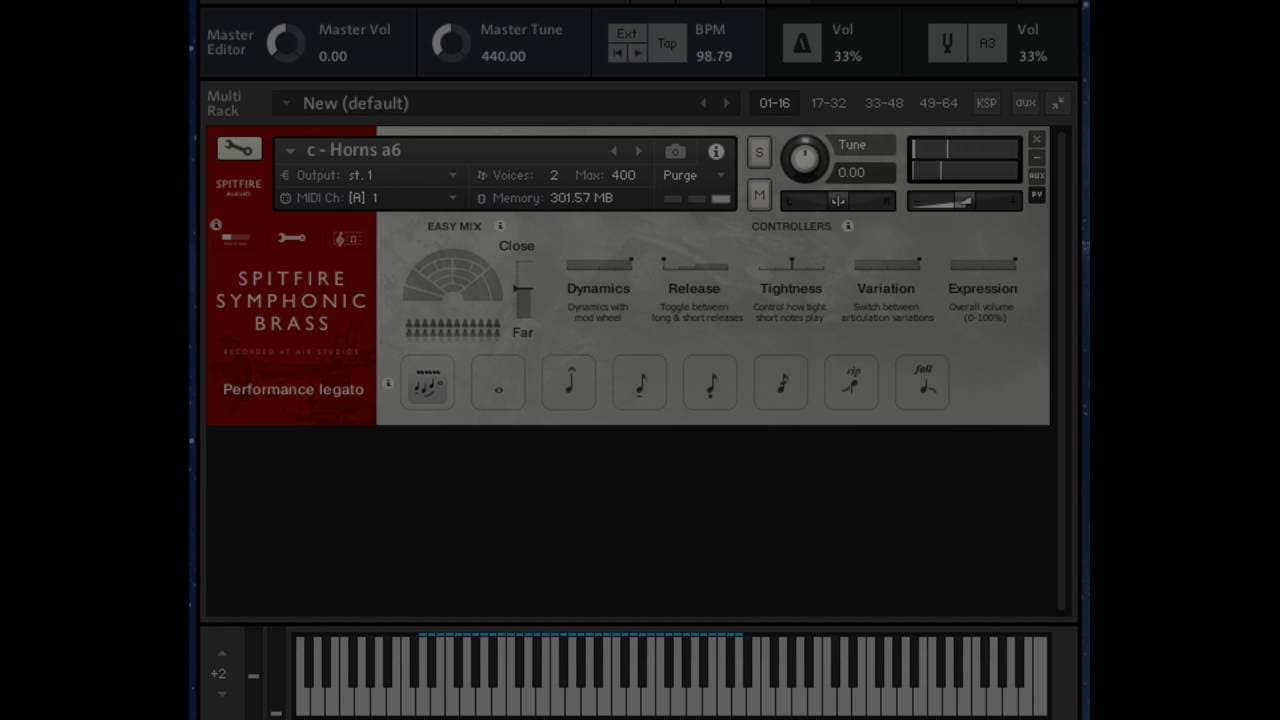The image size is (1280, 720).
Task: Click info icon beside articulation row
Action: tap(389, 383)
